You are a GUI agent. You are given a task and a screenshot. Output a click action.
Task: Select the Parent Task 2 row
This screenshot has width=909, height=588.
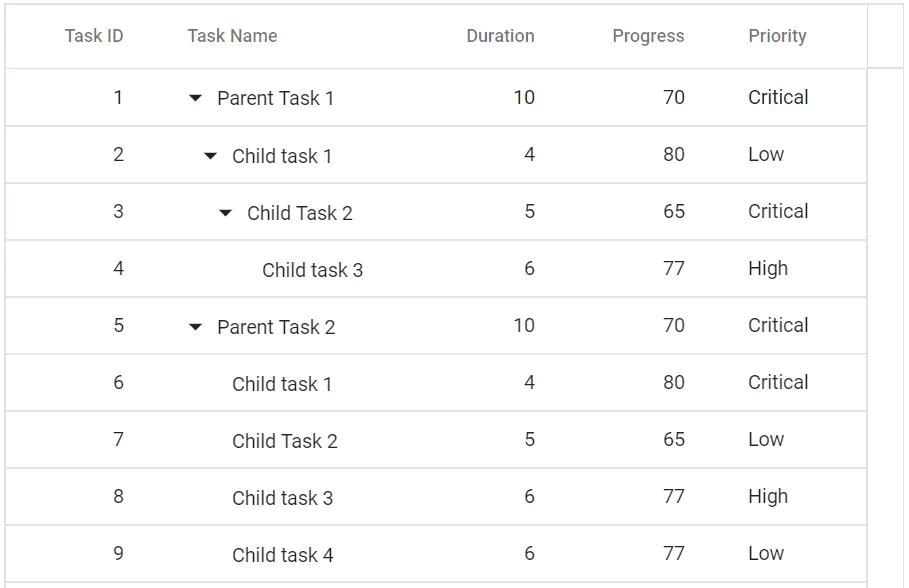click(276, 326)
